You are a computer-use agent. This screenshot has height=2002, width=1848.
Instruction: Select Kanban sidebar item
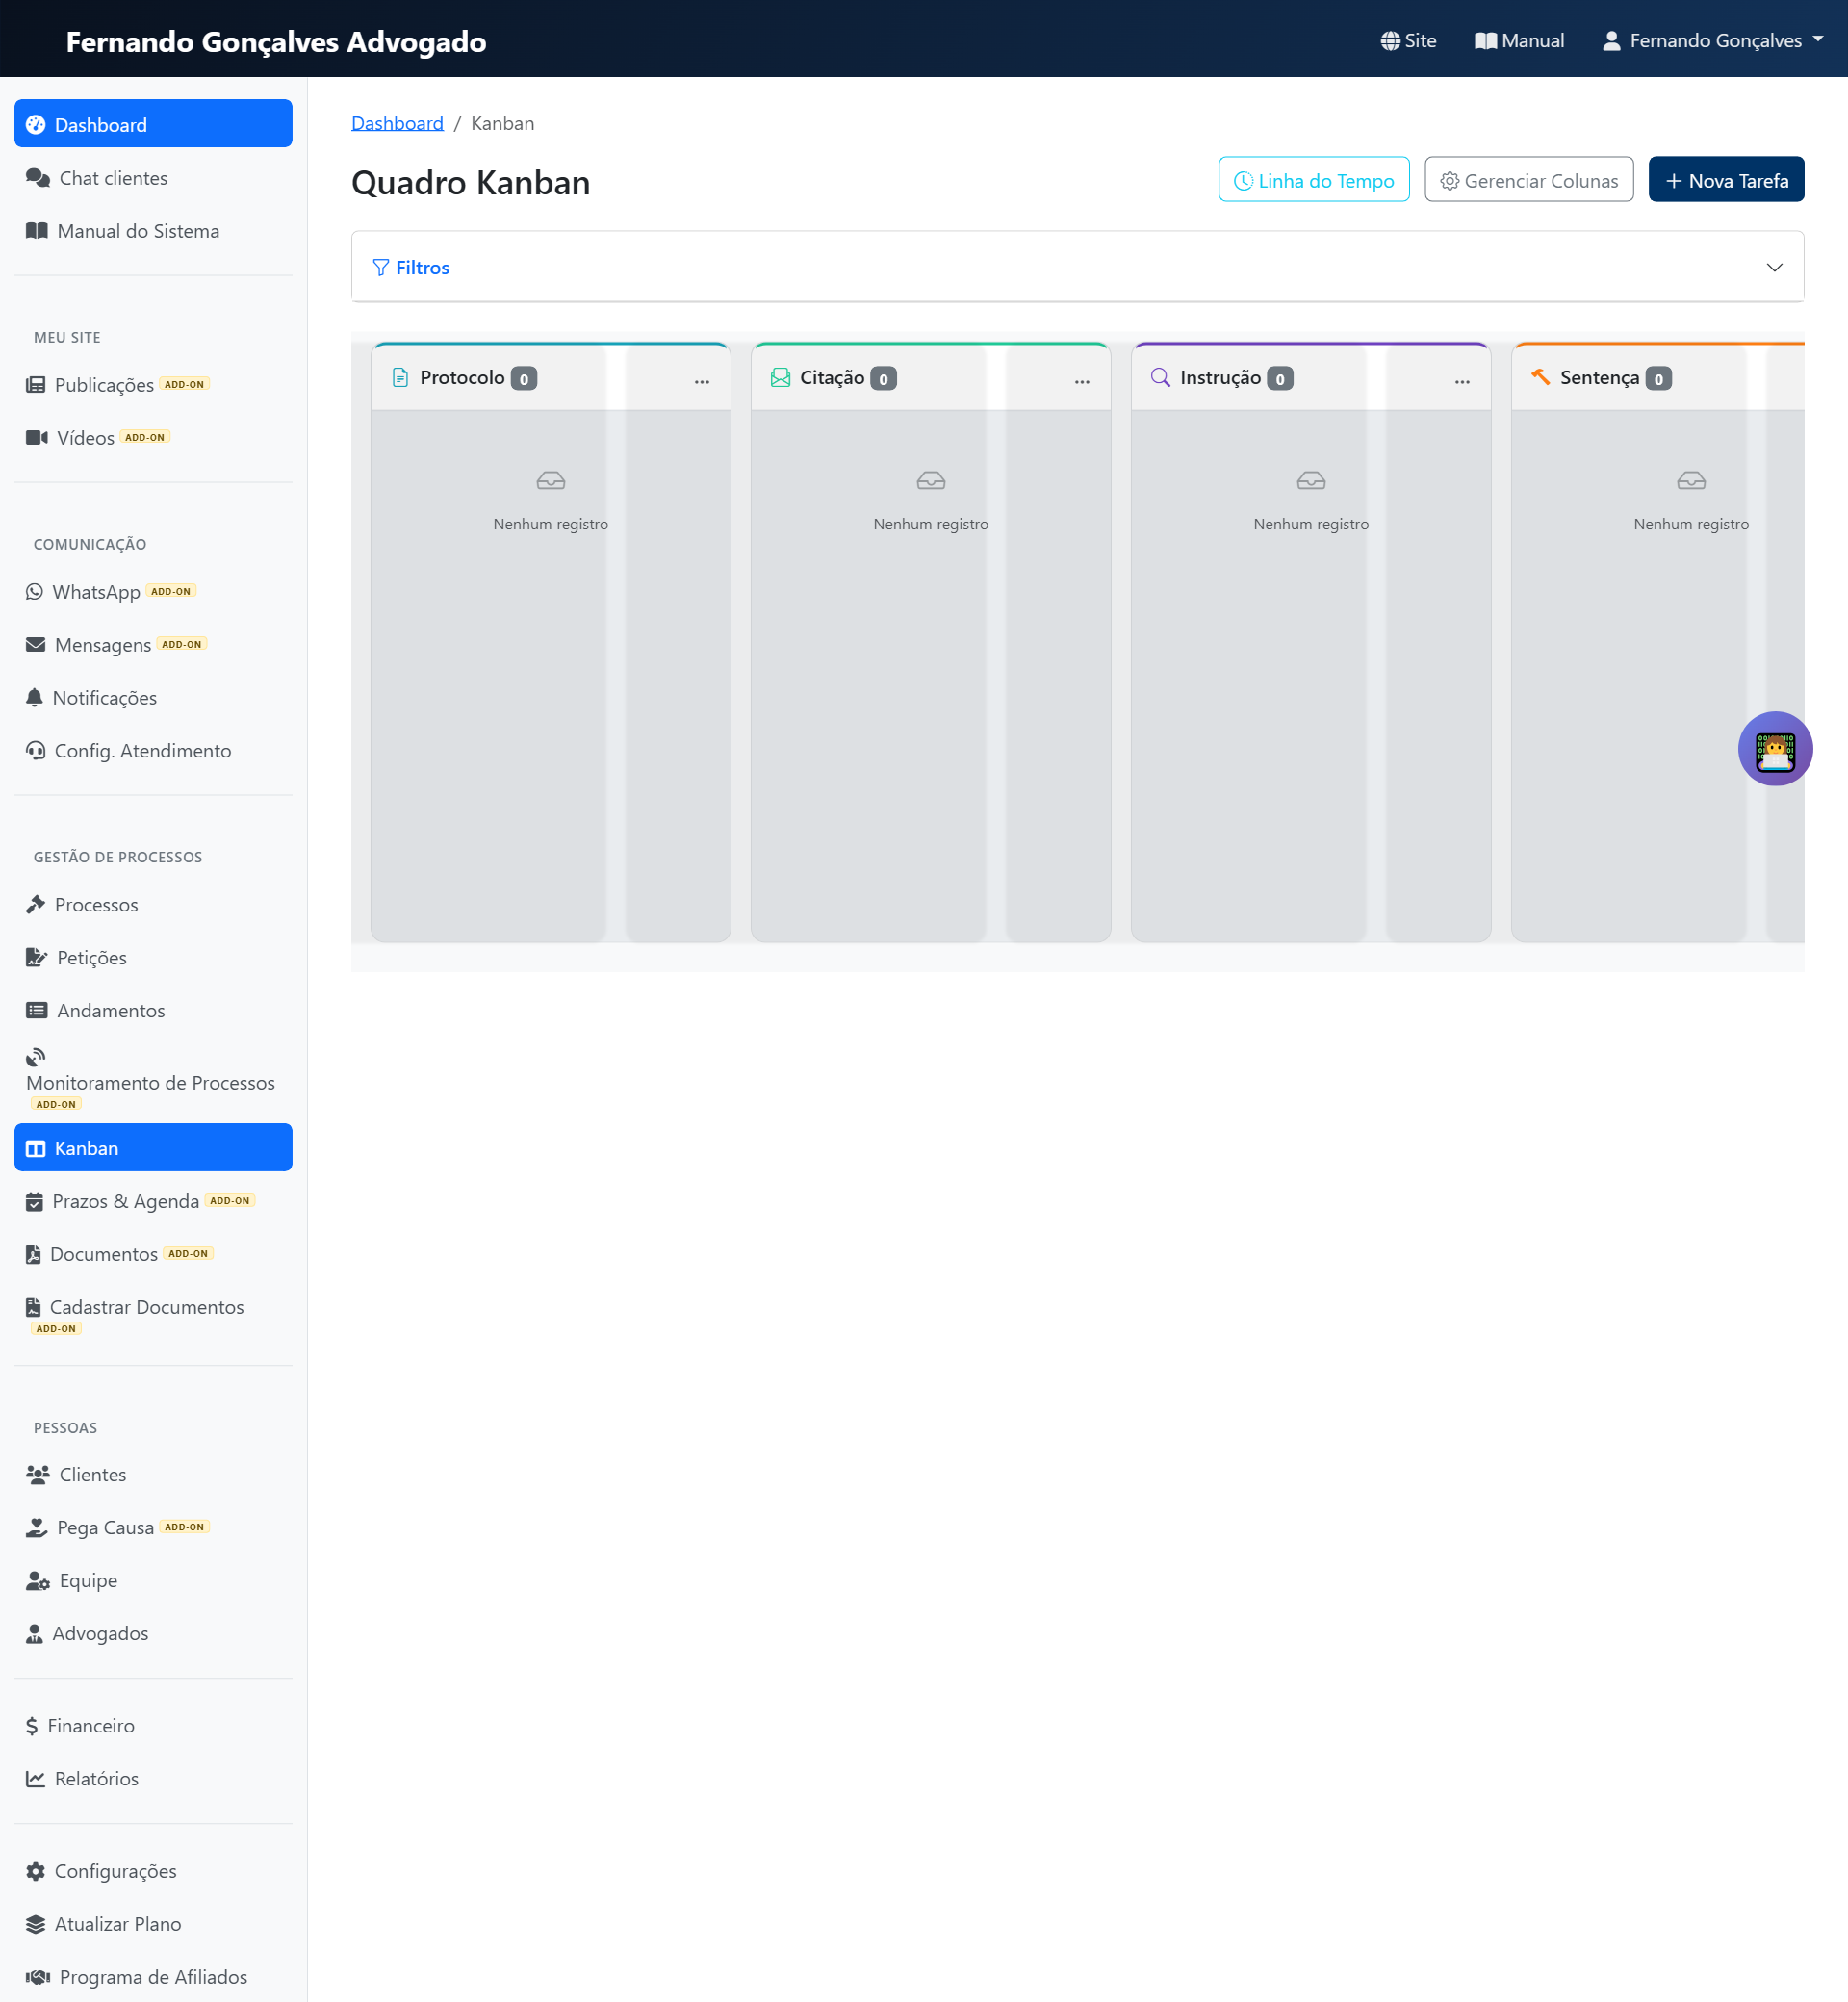(x=153, y=1147)
